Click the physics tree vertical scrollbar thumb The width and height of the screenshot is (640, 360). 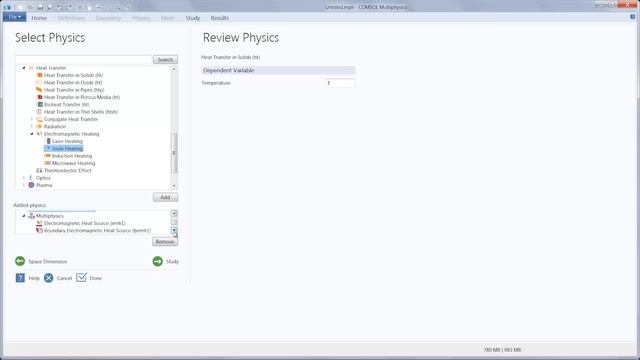[x=174, y=153]
